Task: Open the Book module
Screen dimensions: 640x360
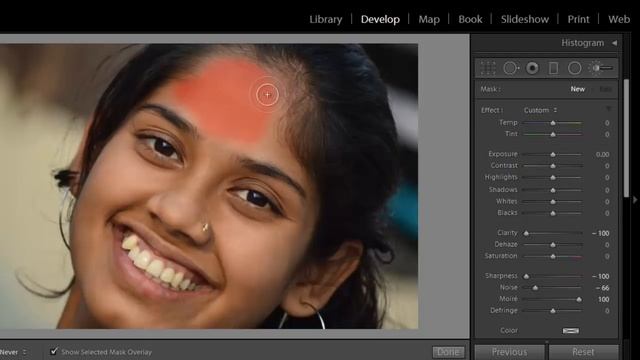Action: (x=470, y=19)
